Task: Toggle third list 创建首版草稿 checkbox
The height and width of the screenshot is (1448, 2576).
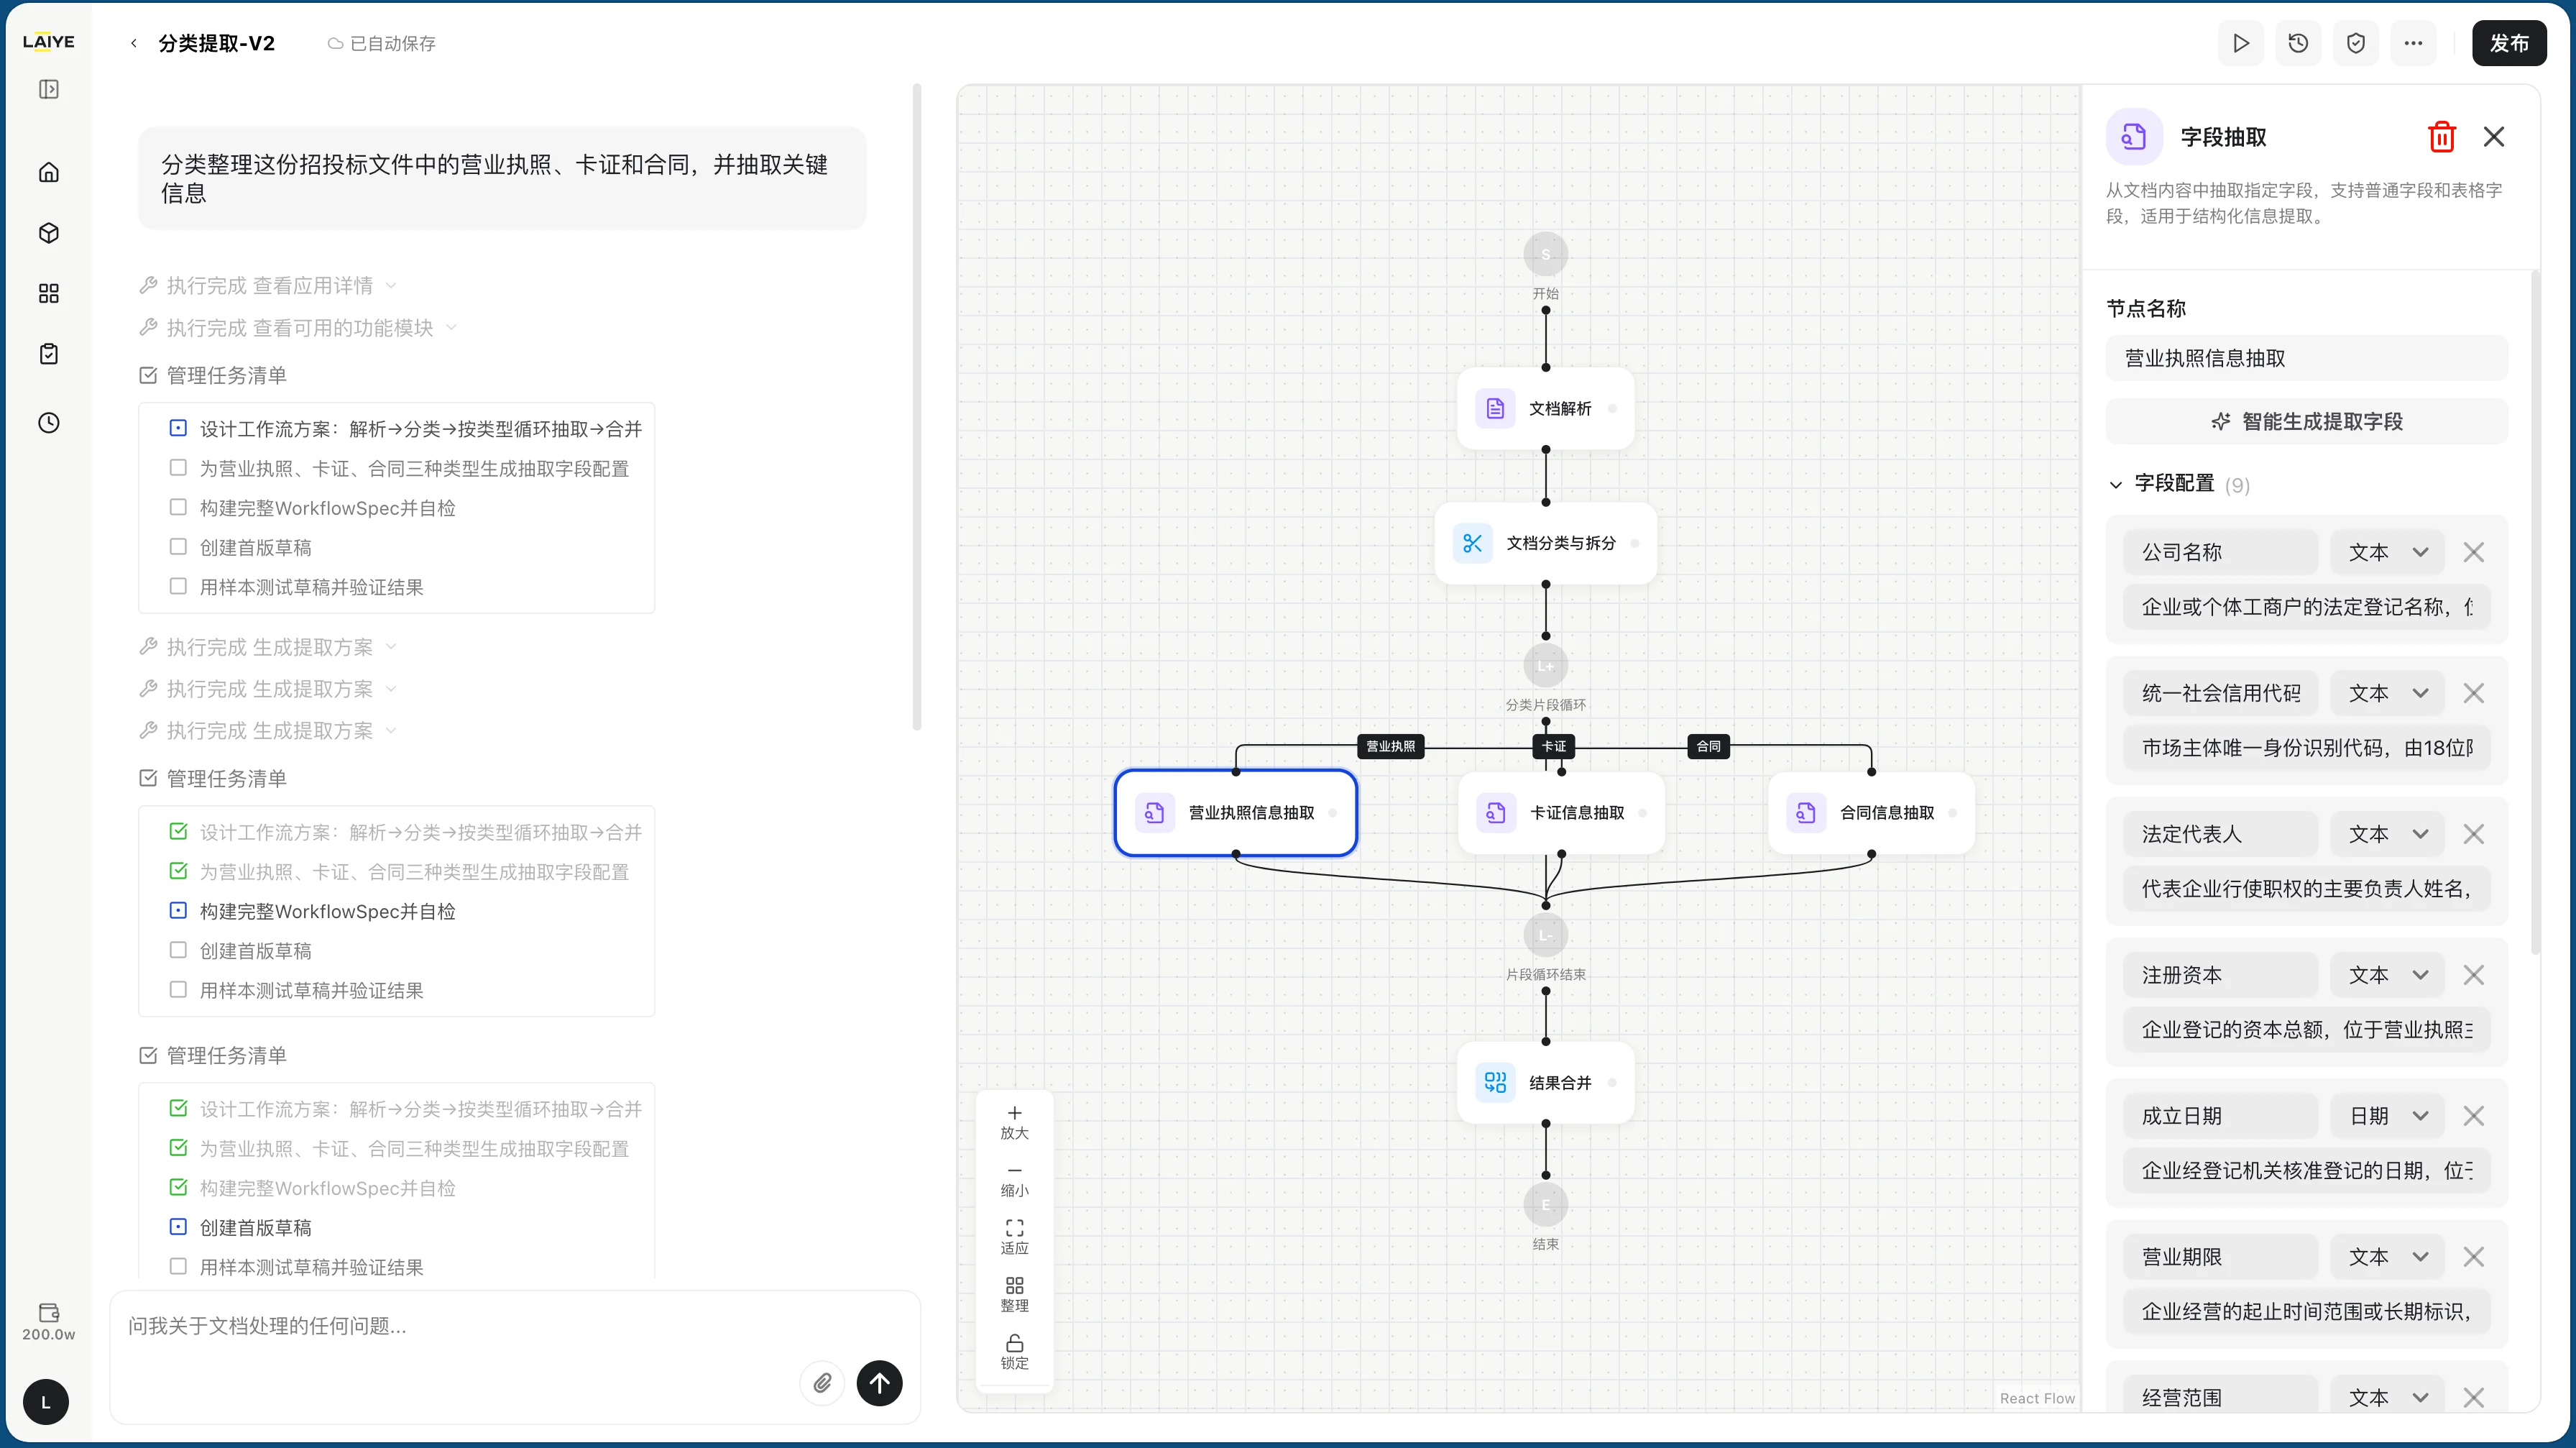Action: (178, 1226)
